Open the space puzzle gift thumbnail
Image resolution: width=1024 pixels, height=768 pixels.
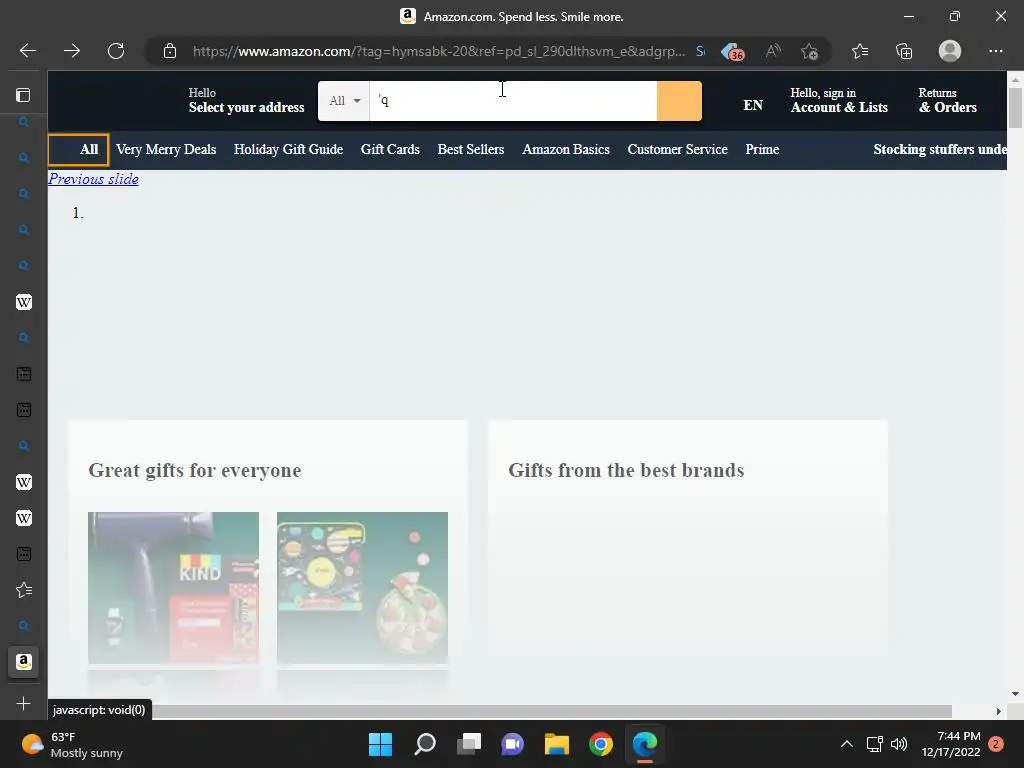(x=362, y=588)
